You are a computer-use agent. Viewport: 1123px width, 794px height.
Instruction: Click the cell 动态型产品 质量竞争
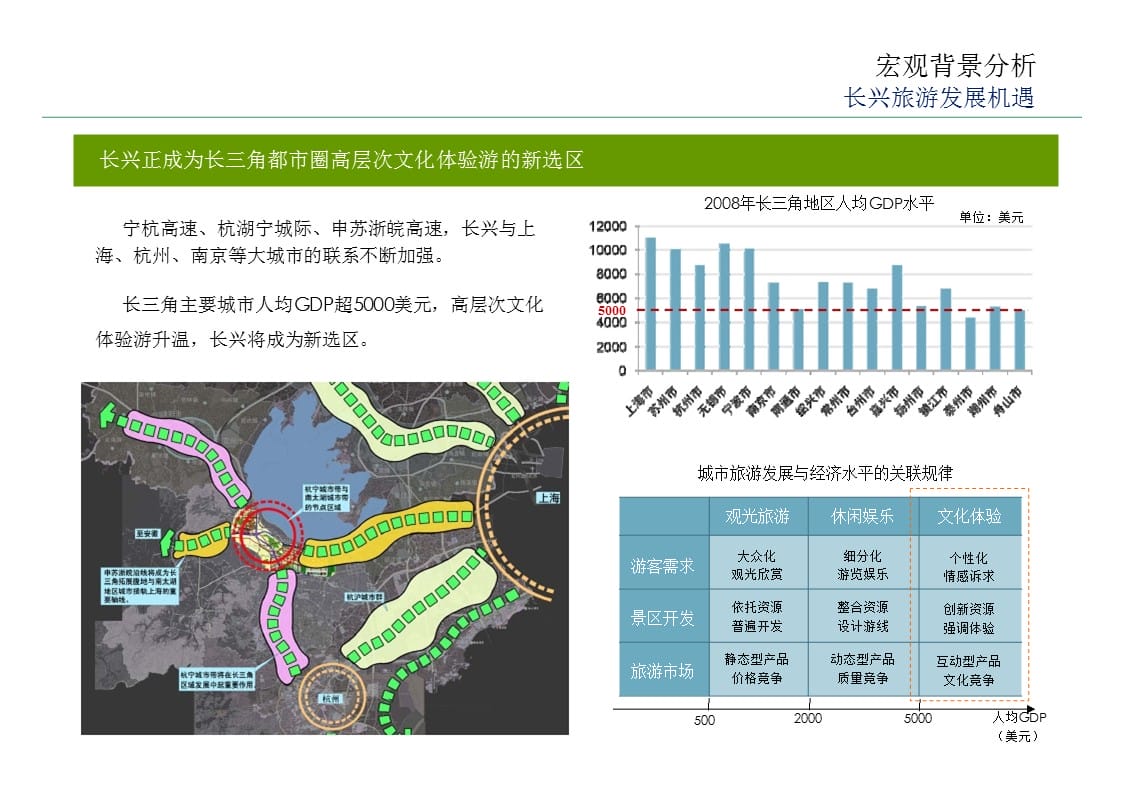862,668
